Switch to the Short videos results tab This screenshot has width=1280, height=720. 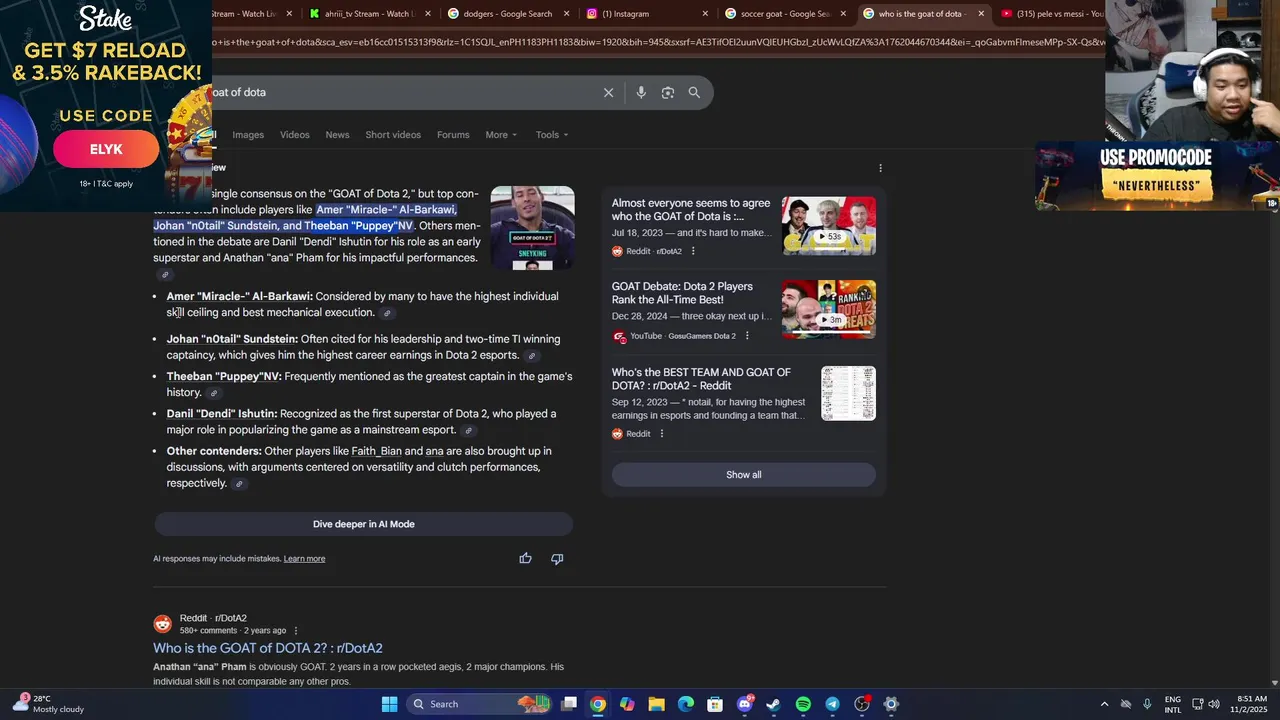point(393,135)
